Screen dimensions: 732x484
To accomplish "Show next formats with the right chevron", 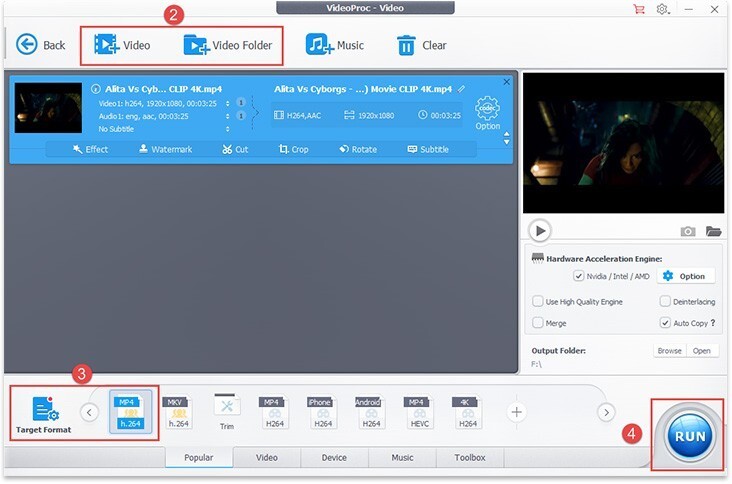I will (x=606, y=412).
